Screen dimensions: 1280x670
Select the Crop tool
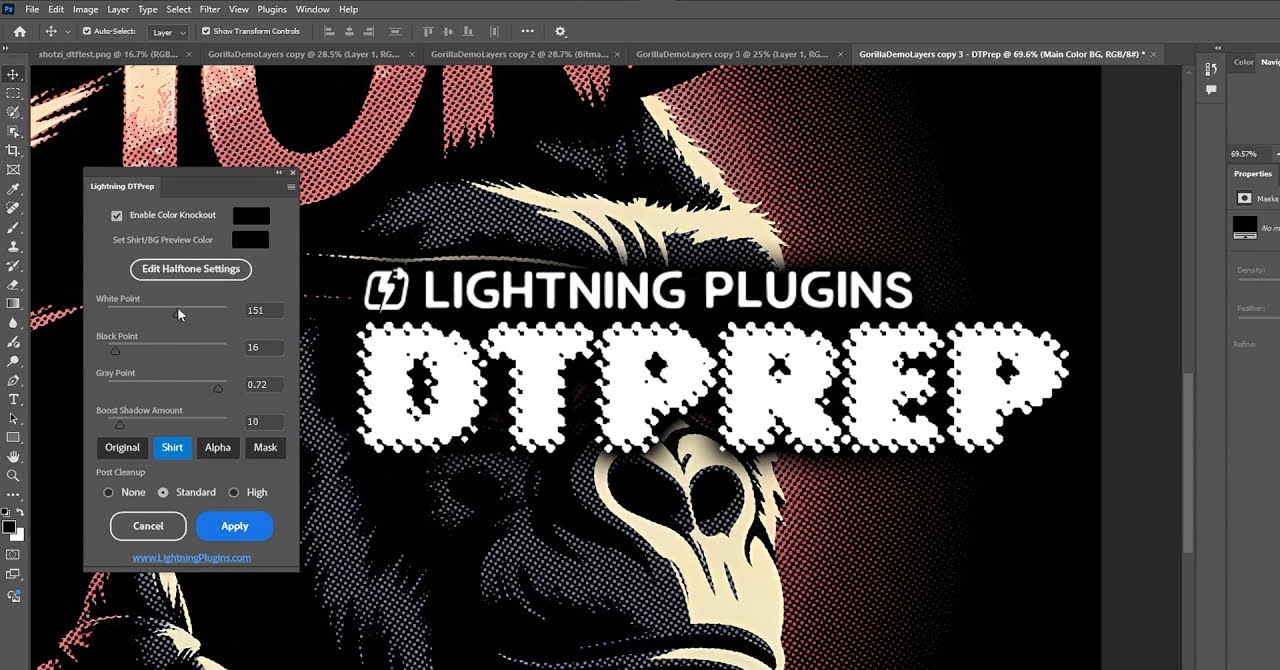tap(13, 151)
